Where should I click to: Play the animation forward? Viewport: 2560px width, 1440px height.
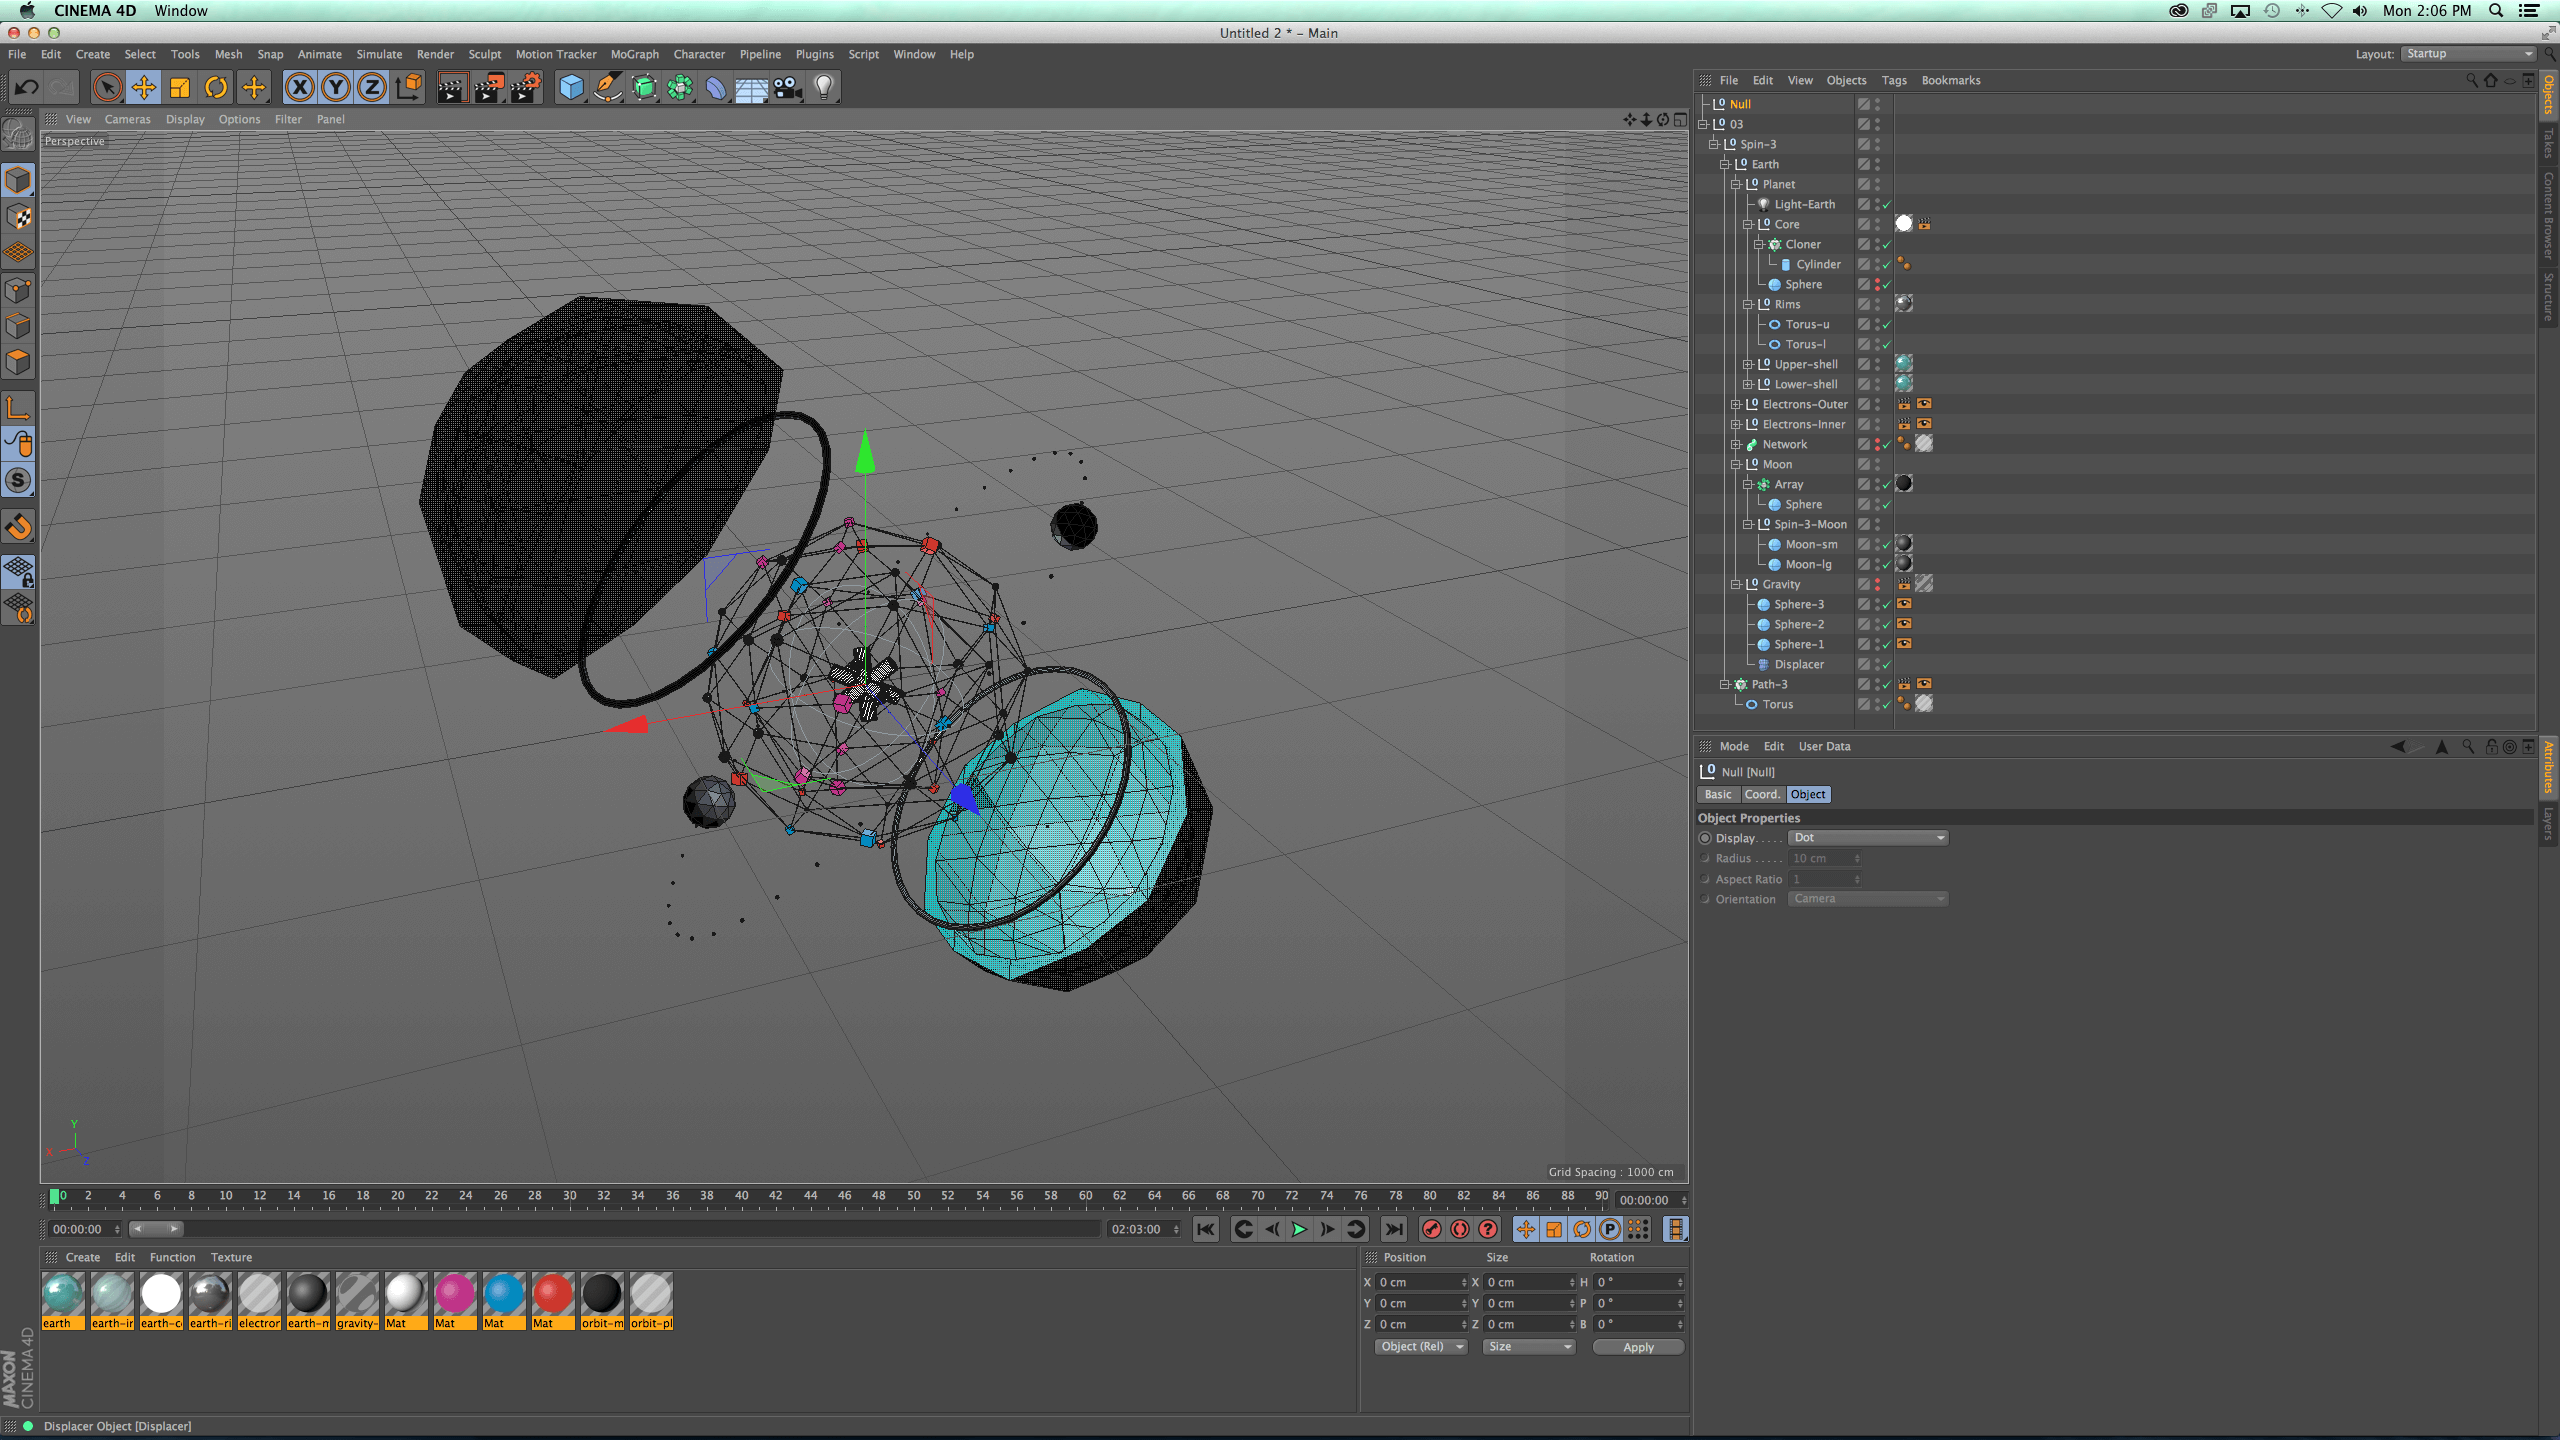pyautogui.click(x=1299, y=1229)
